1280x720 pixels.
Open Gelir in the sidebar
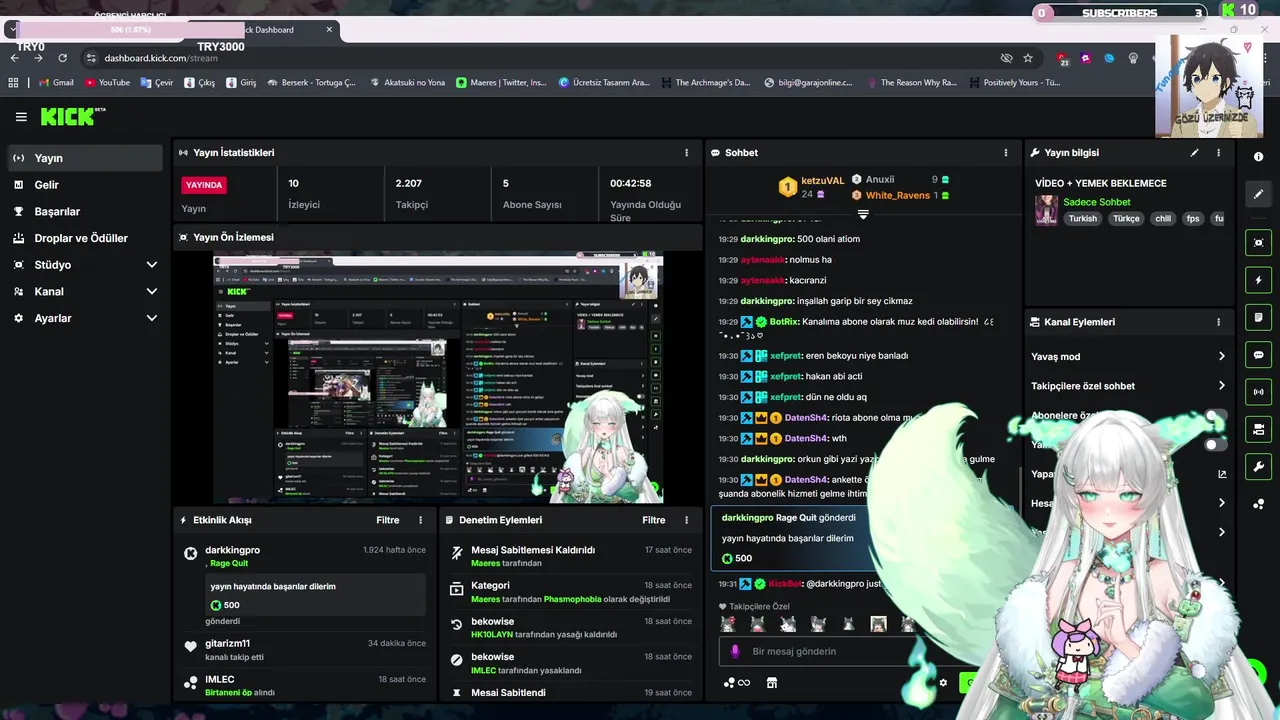[x=85, y=185]
